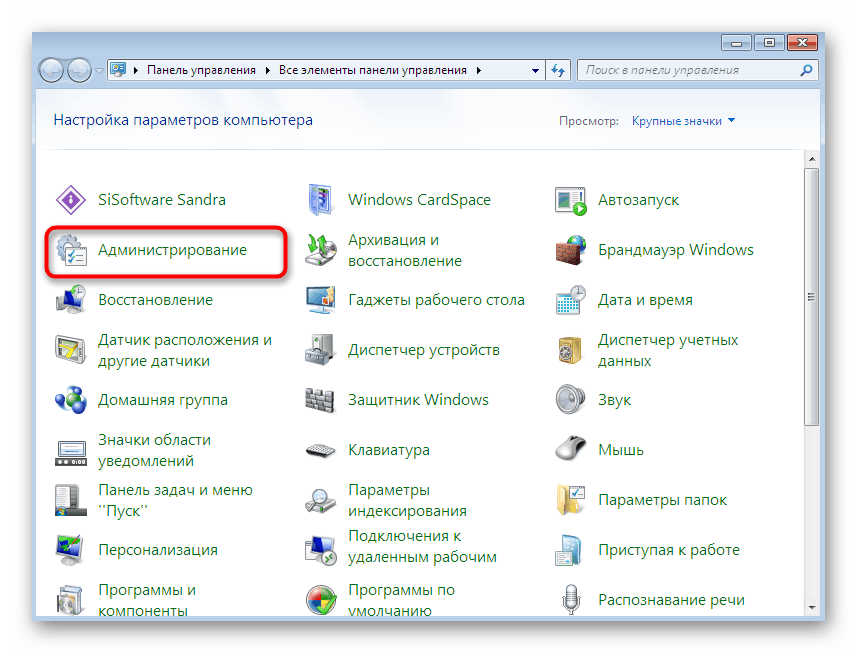857x653 pixels.
Task: Open the Windows CardSpace link text
Action: [419, 200]
